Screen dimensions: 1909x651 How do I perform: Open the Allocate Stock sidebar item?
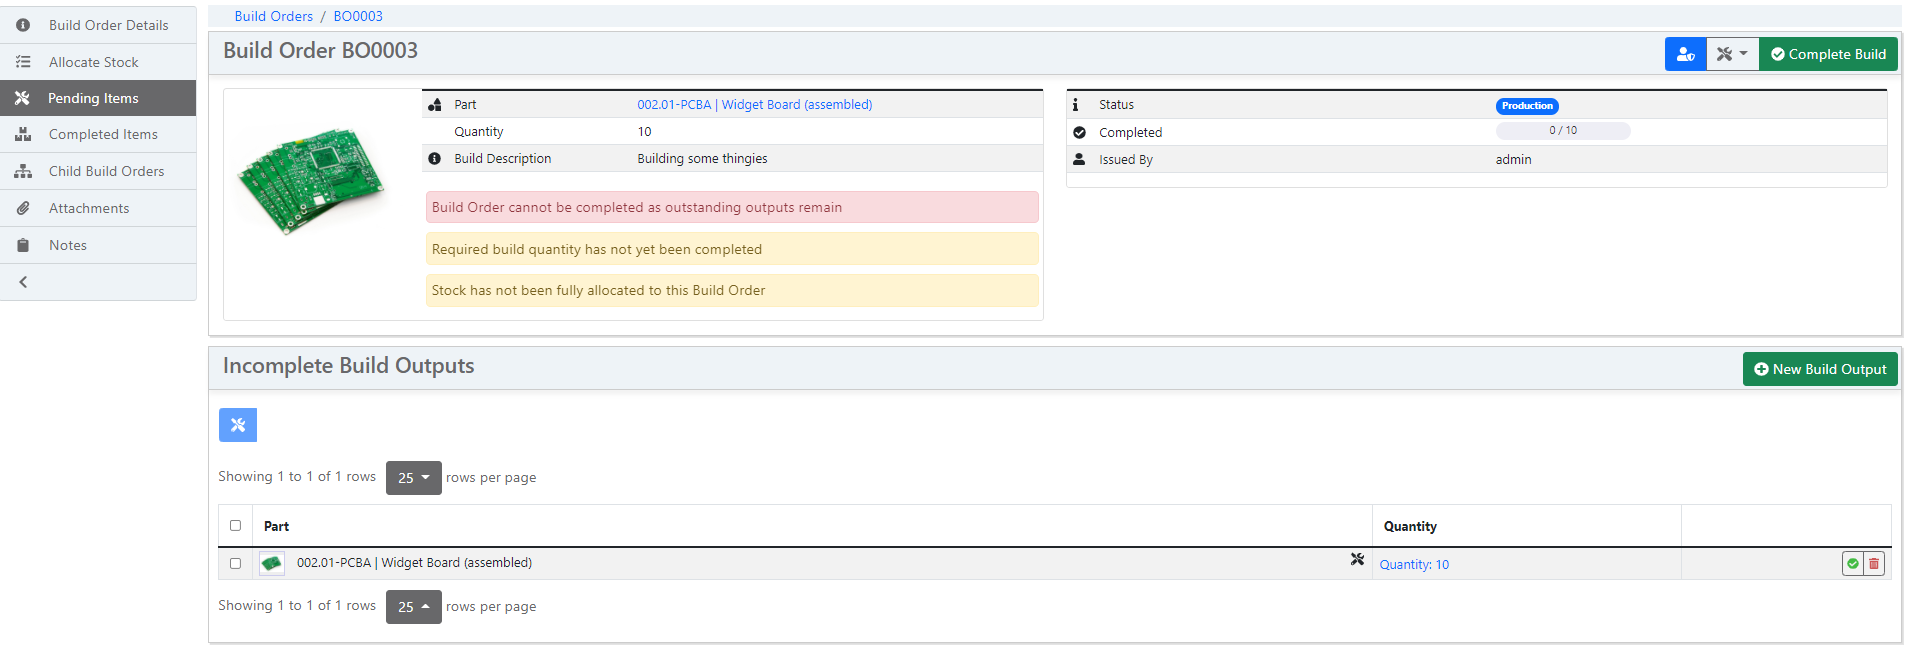point(94,62)
